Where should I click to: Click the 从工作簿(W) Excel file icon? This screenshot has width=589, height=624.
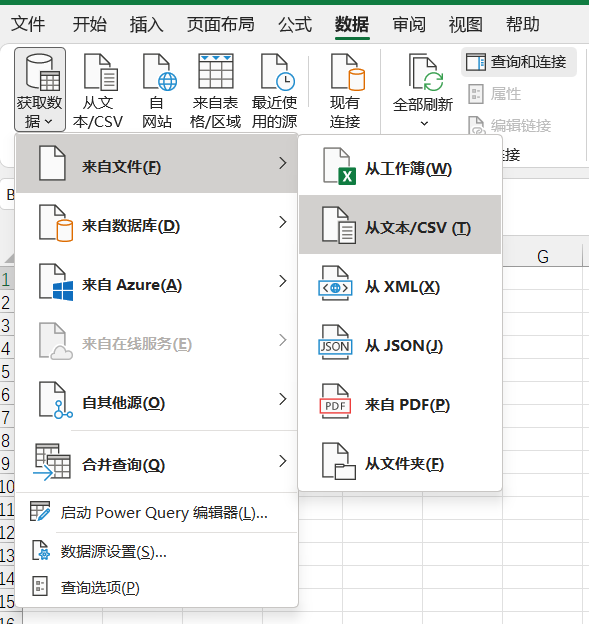coord(339,166)
